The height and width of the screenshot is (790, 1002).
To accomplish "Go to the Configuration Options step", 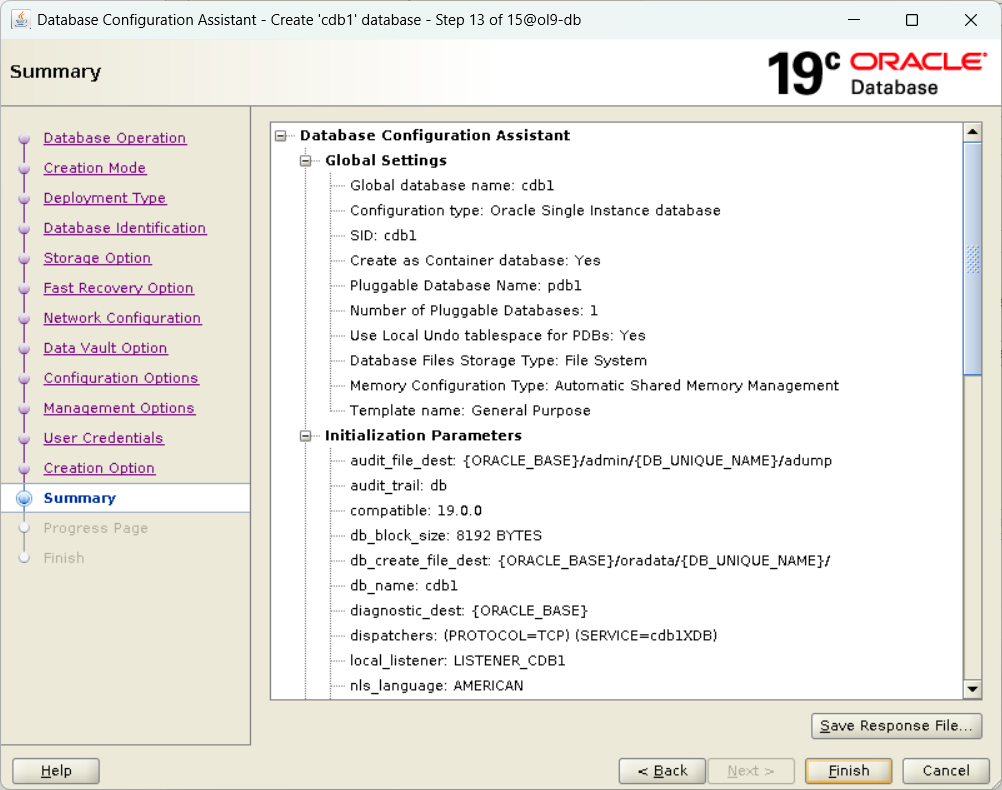I will click(121, 378).
